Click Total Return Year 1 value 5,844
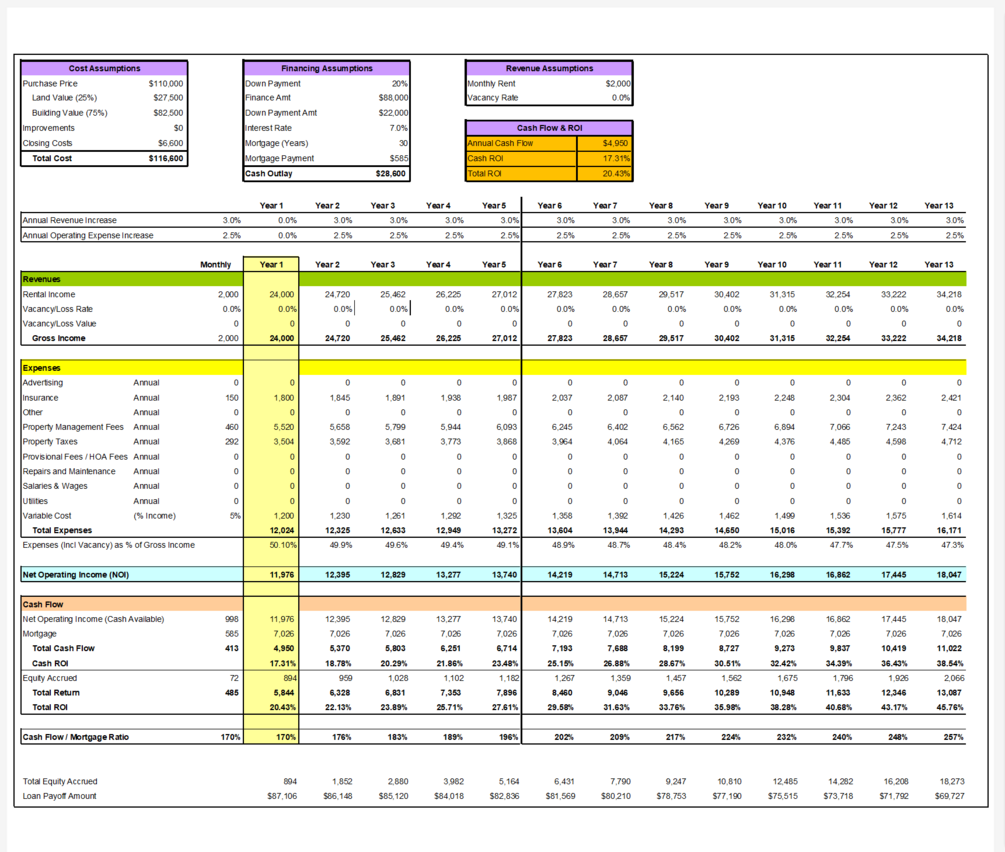The height and width of the screenshot is (852, 1005). [x=284, y=692]
